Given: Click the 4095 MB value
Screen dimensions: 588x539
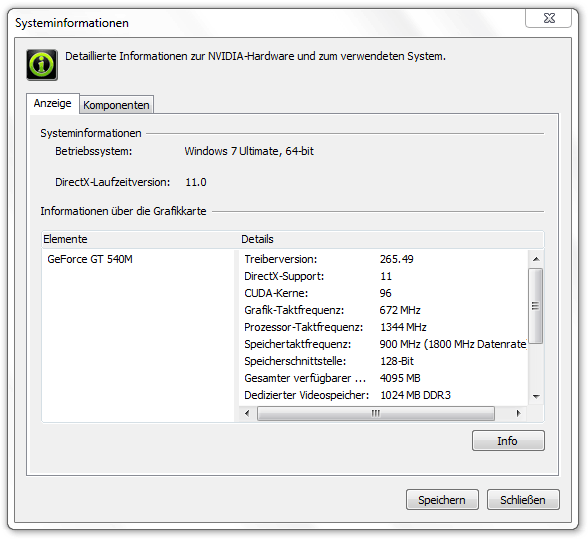Looking at the screenshot, I should [x=400, y=378].
